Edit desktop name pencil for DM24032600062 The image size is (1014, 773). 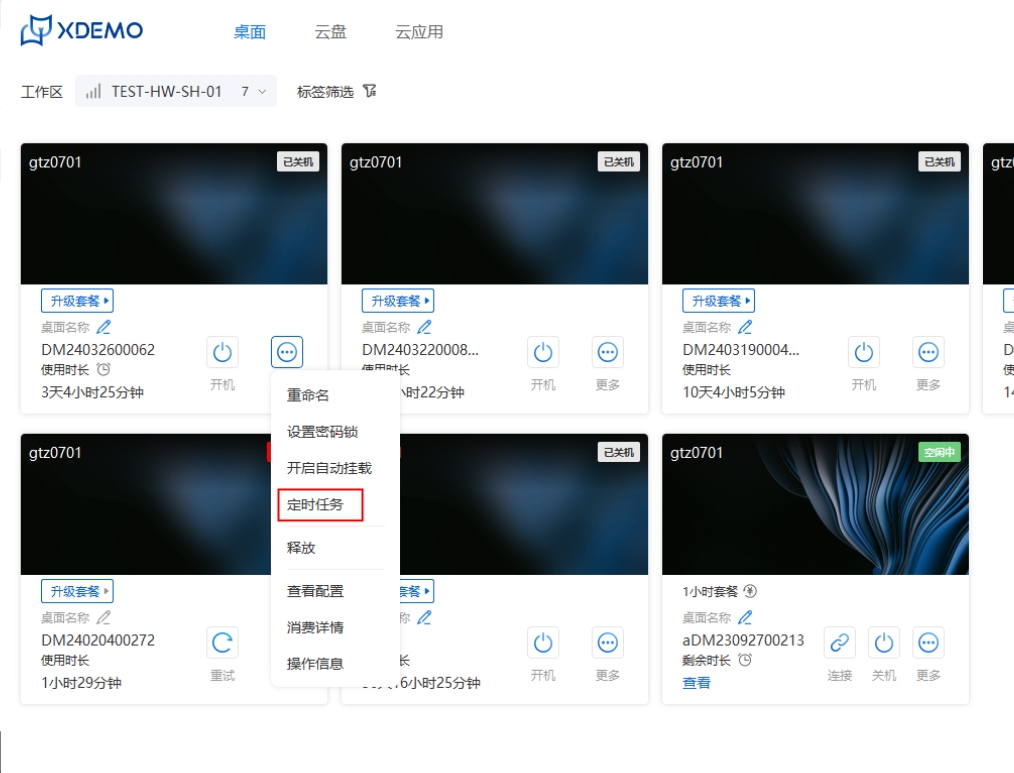click(x=104, y=327)
